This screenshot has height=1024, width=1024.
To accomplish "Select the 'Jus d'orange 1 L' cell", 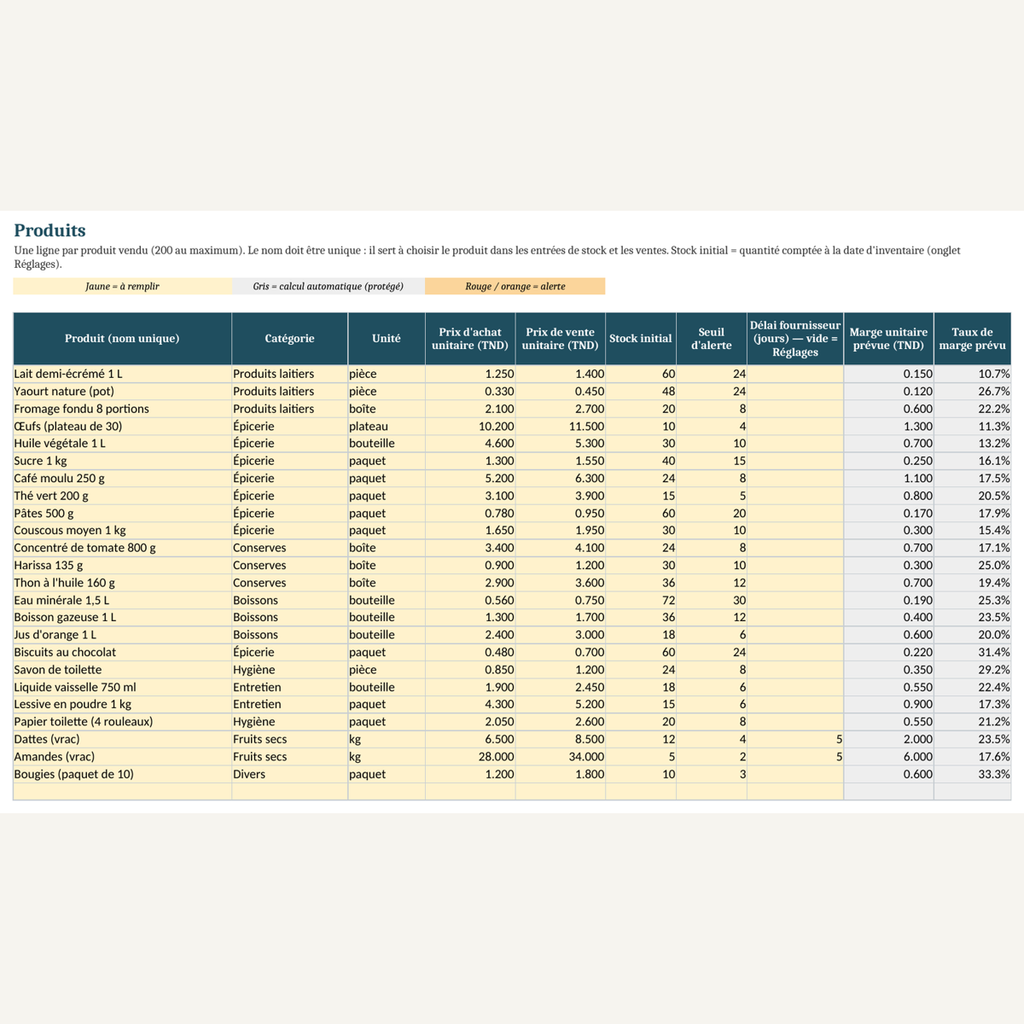I will point(122,635).
